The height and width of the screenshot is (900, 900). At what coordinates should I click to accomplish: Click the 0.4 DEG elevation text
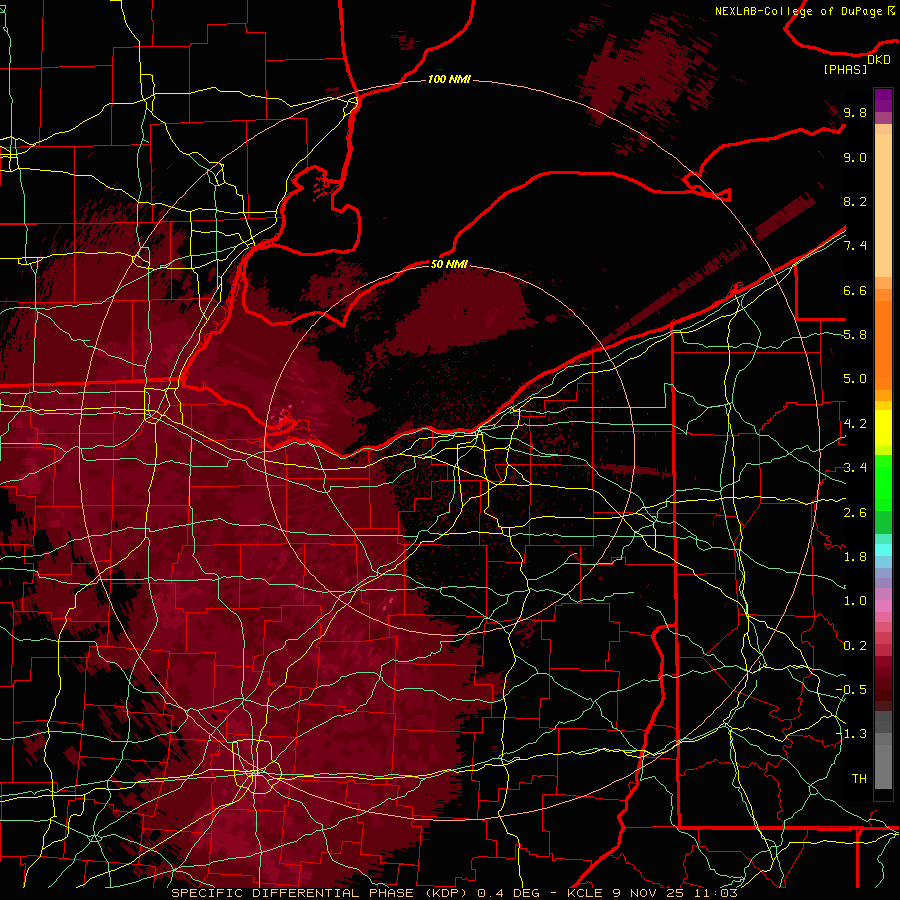coord(511,893)
